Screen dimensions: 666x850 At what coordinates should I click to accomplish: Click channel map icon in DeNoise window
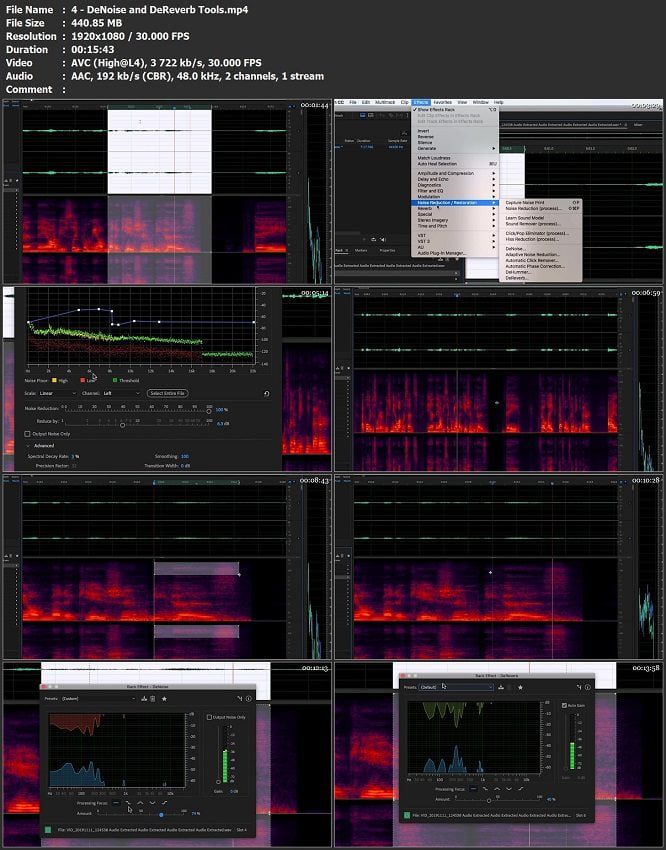click(x=239, y=699)
